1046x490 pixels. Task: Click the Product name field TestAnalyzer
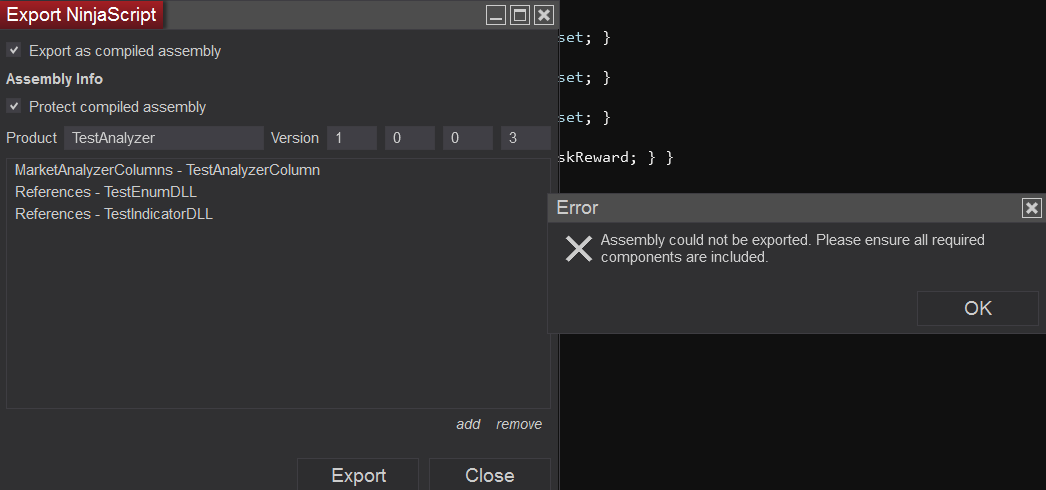[164, 138]
